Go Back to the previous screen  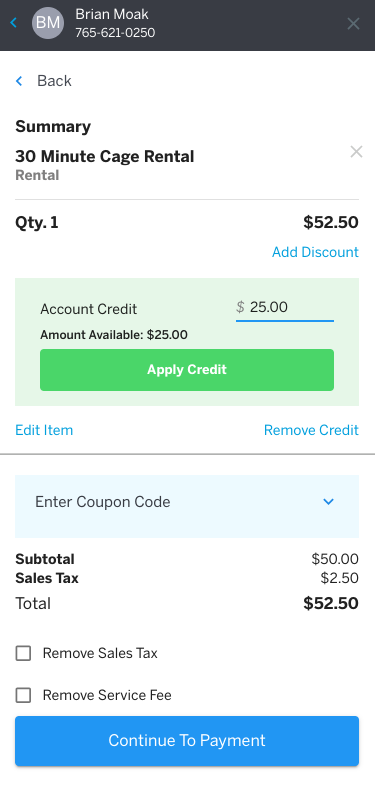coord(54,81)
